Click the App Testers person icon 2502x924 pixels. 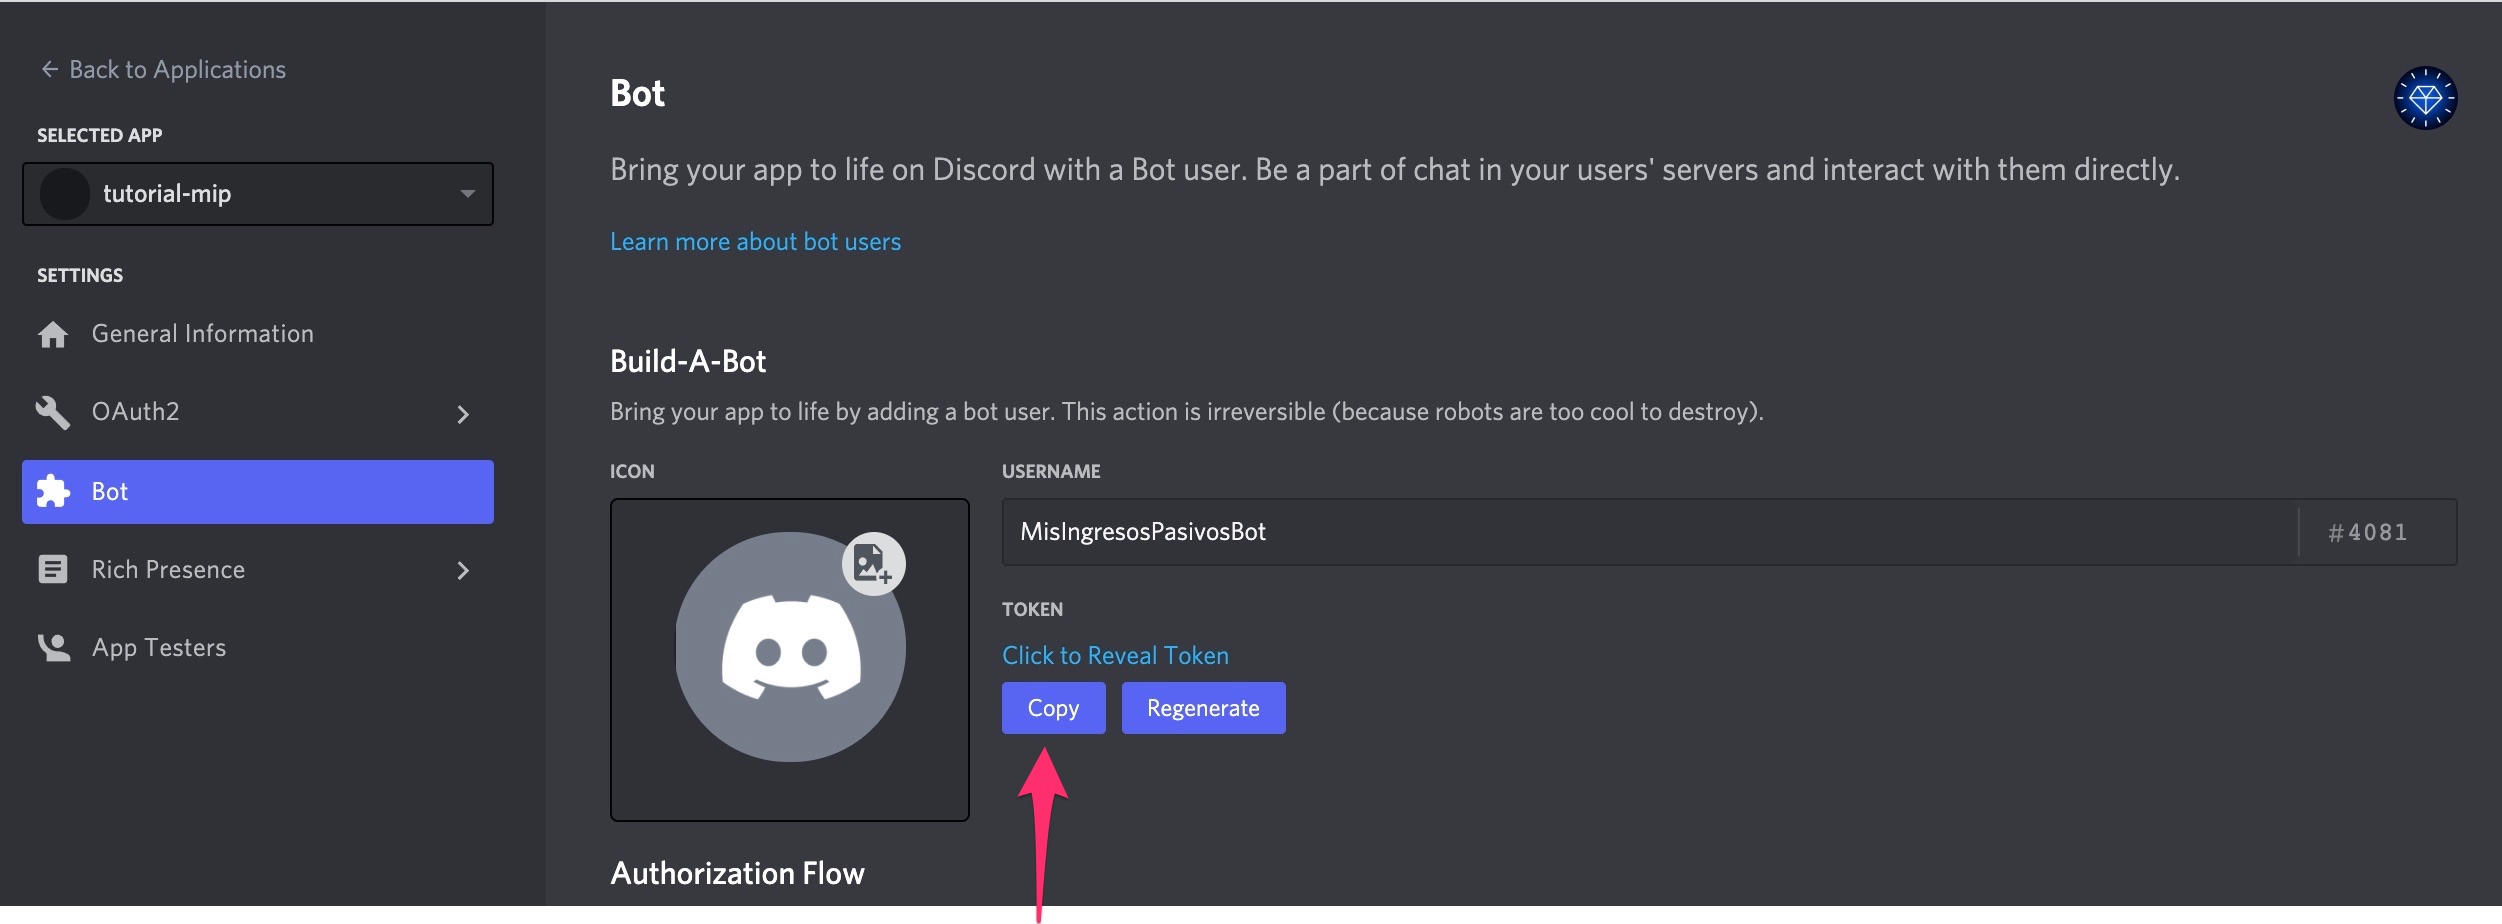coord(53,648)
